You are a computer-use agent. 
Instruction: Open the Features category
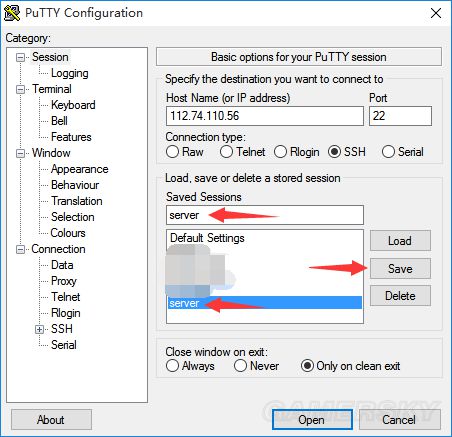(x=71, y=137)
